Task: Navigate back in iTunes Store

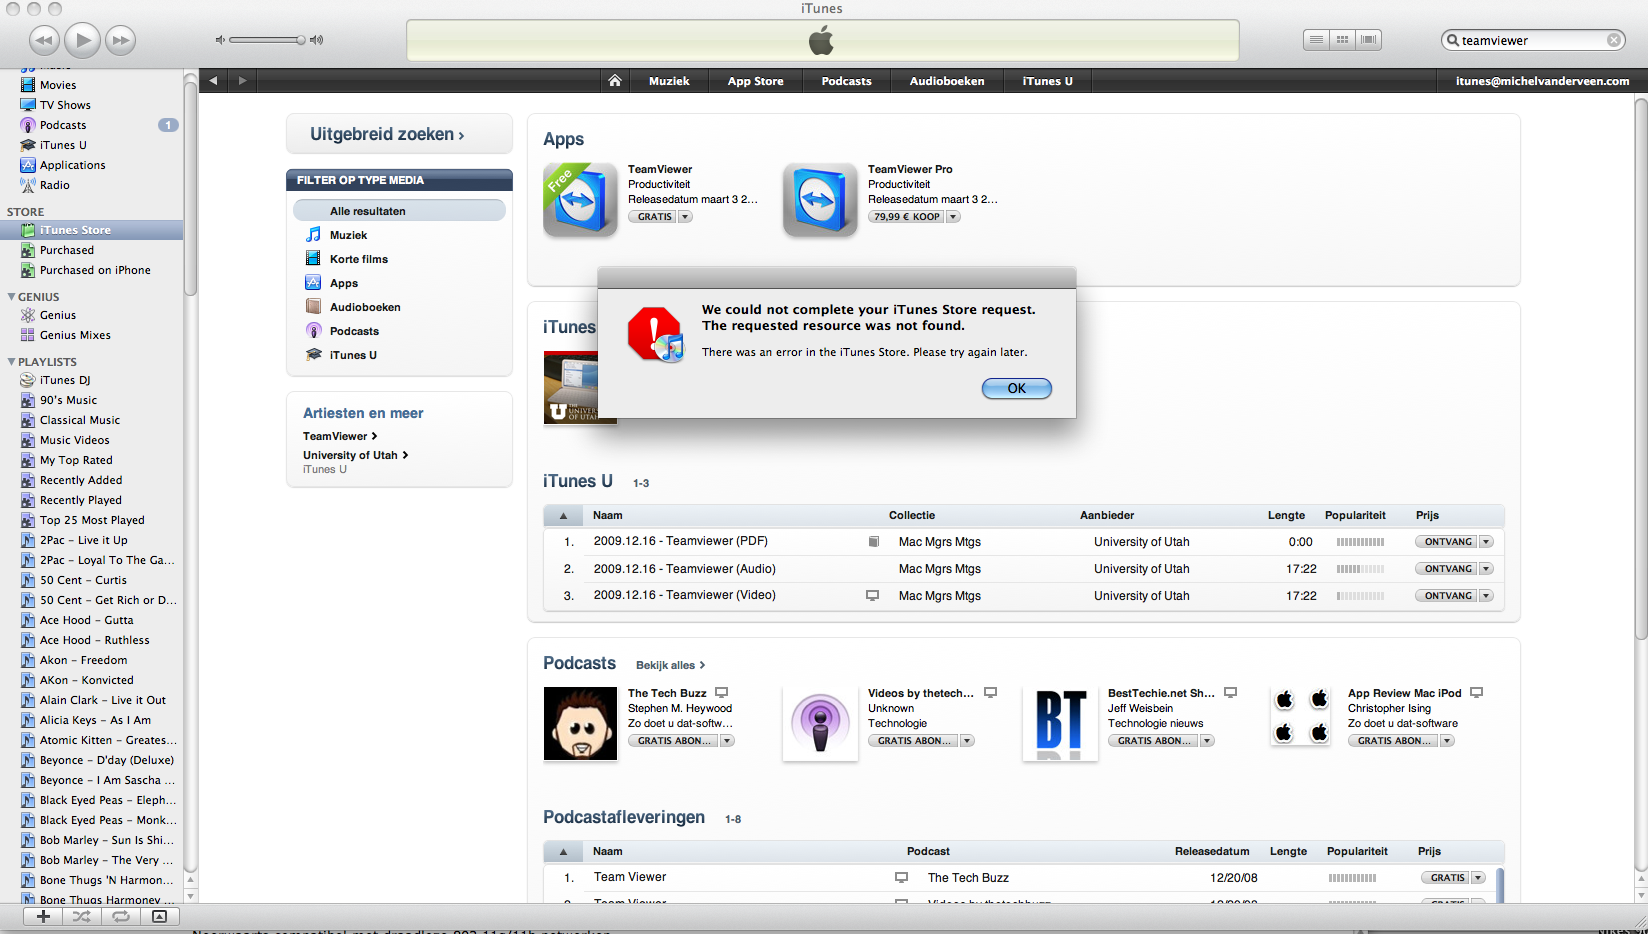Action: click(x=213, y=81)
